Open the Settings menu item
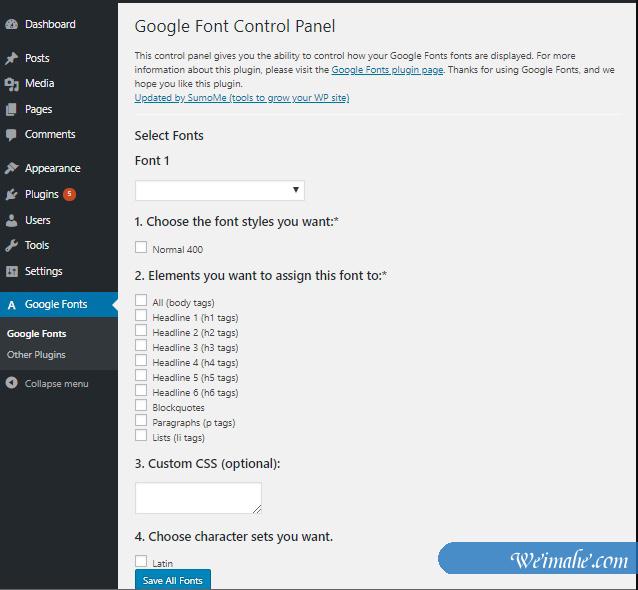Image resolution: width=638 pixels, height=590 pixels. click(x=43, y=271)
